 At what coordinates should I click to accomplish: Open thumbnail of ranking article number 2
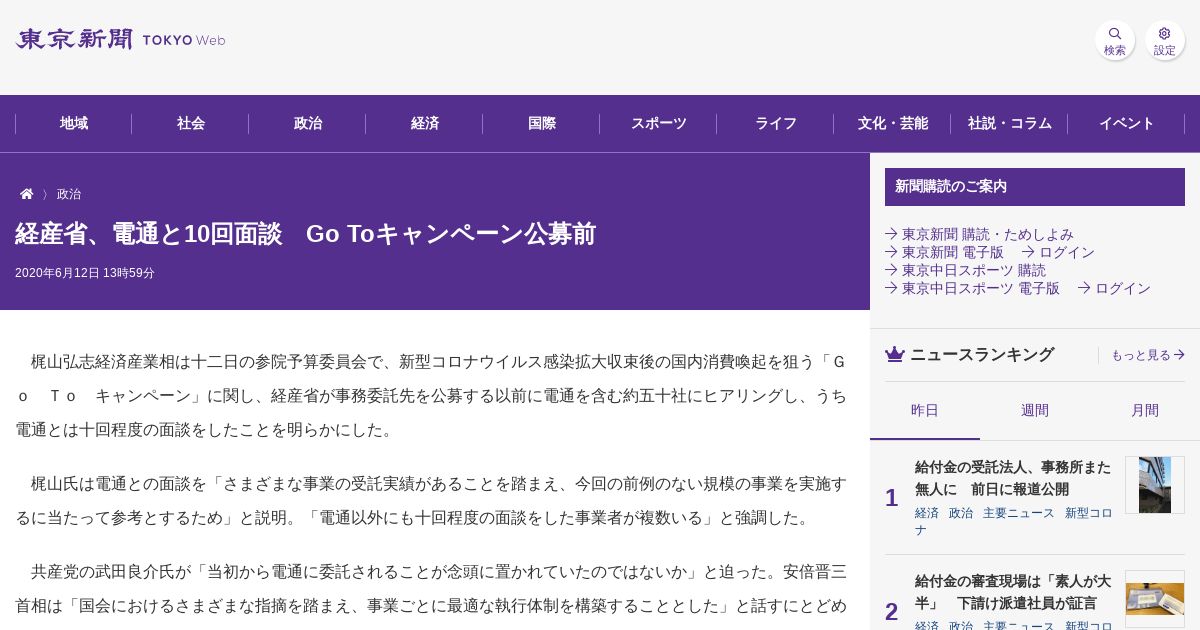(1155, 599)
